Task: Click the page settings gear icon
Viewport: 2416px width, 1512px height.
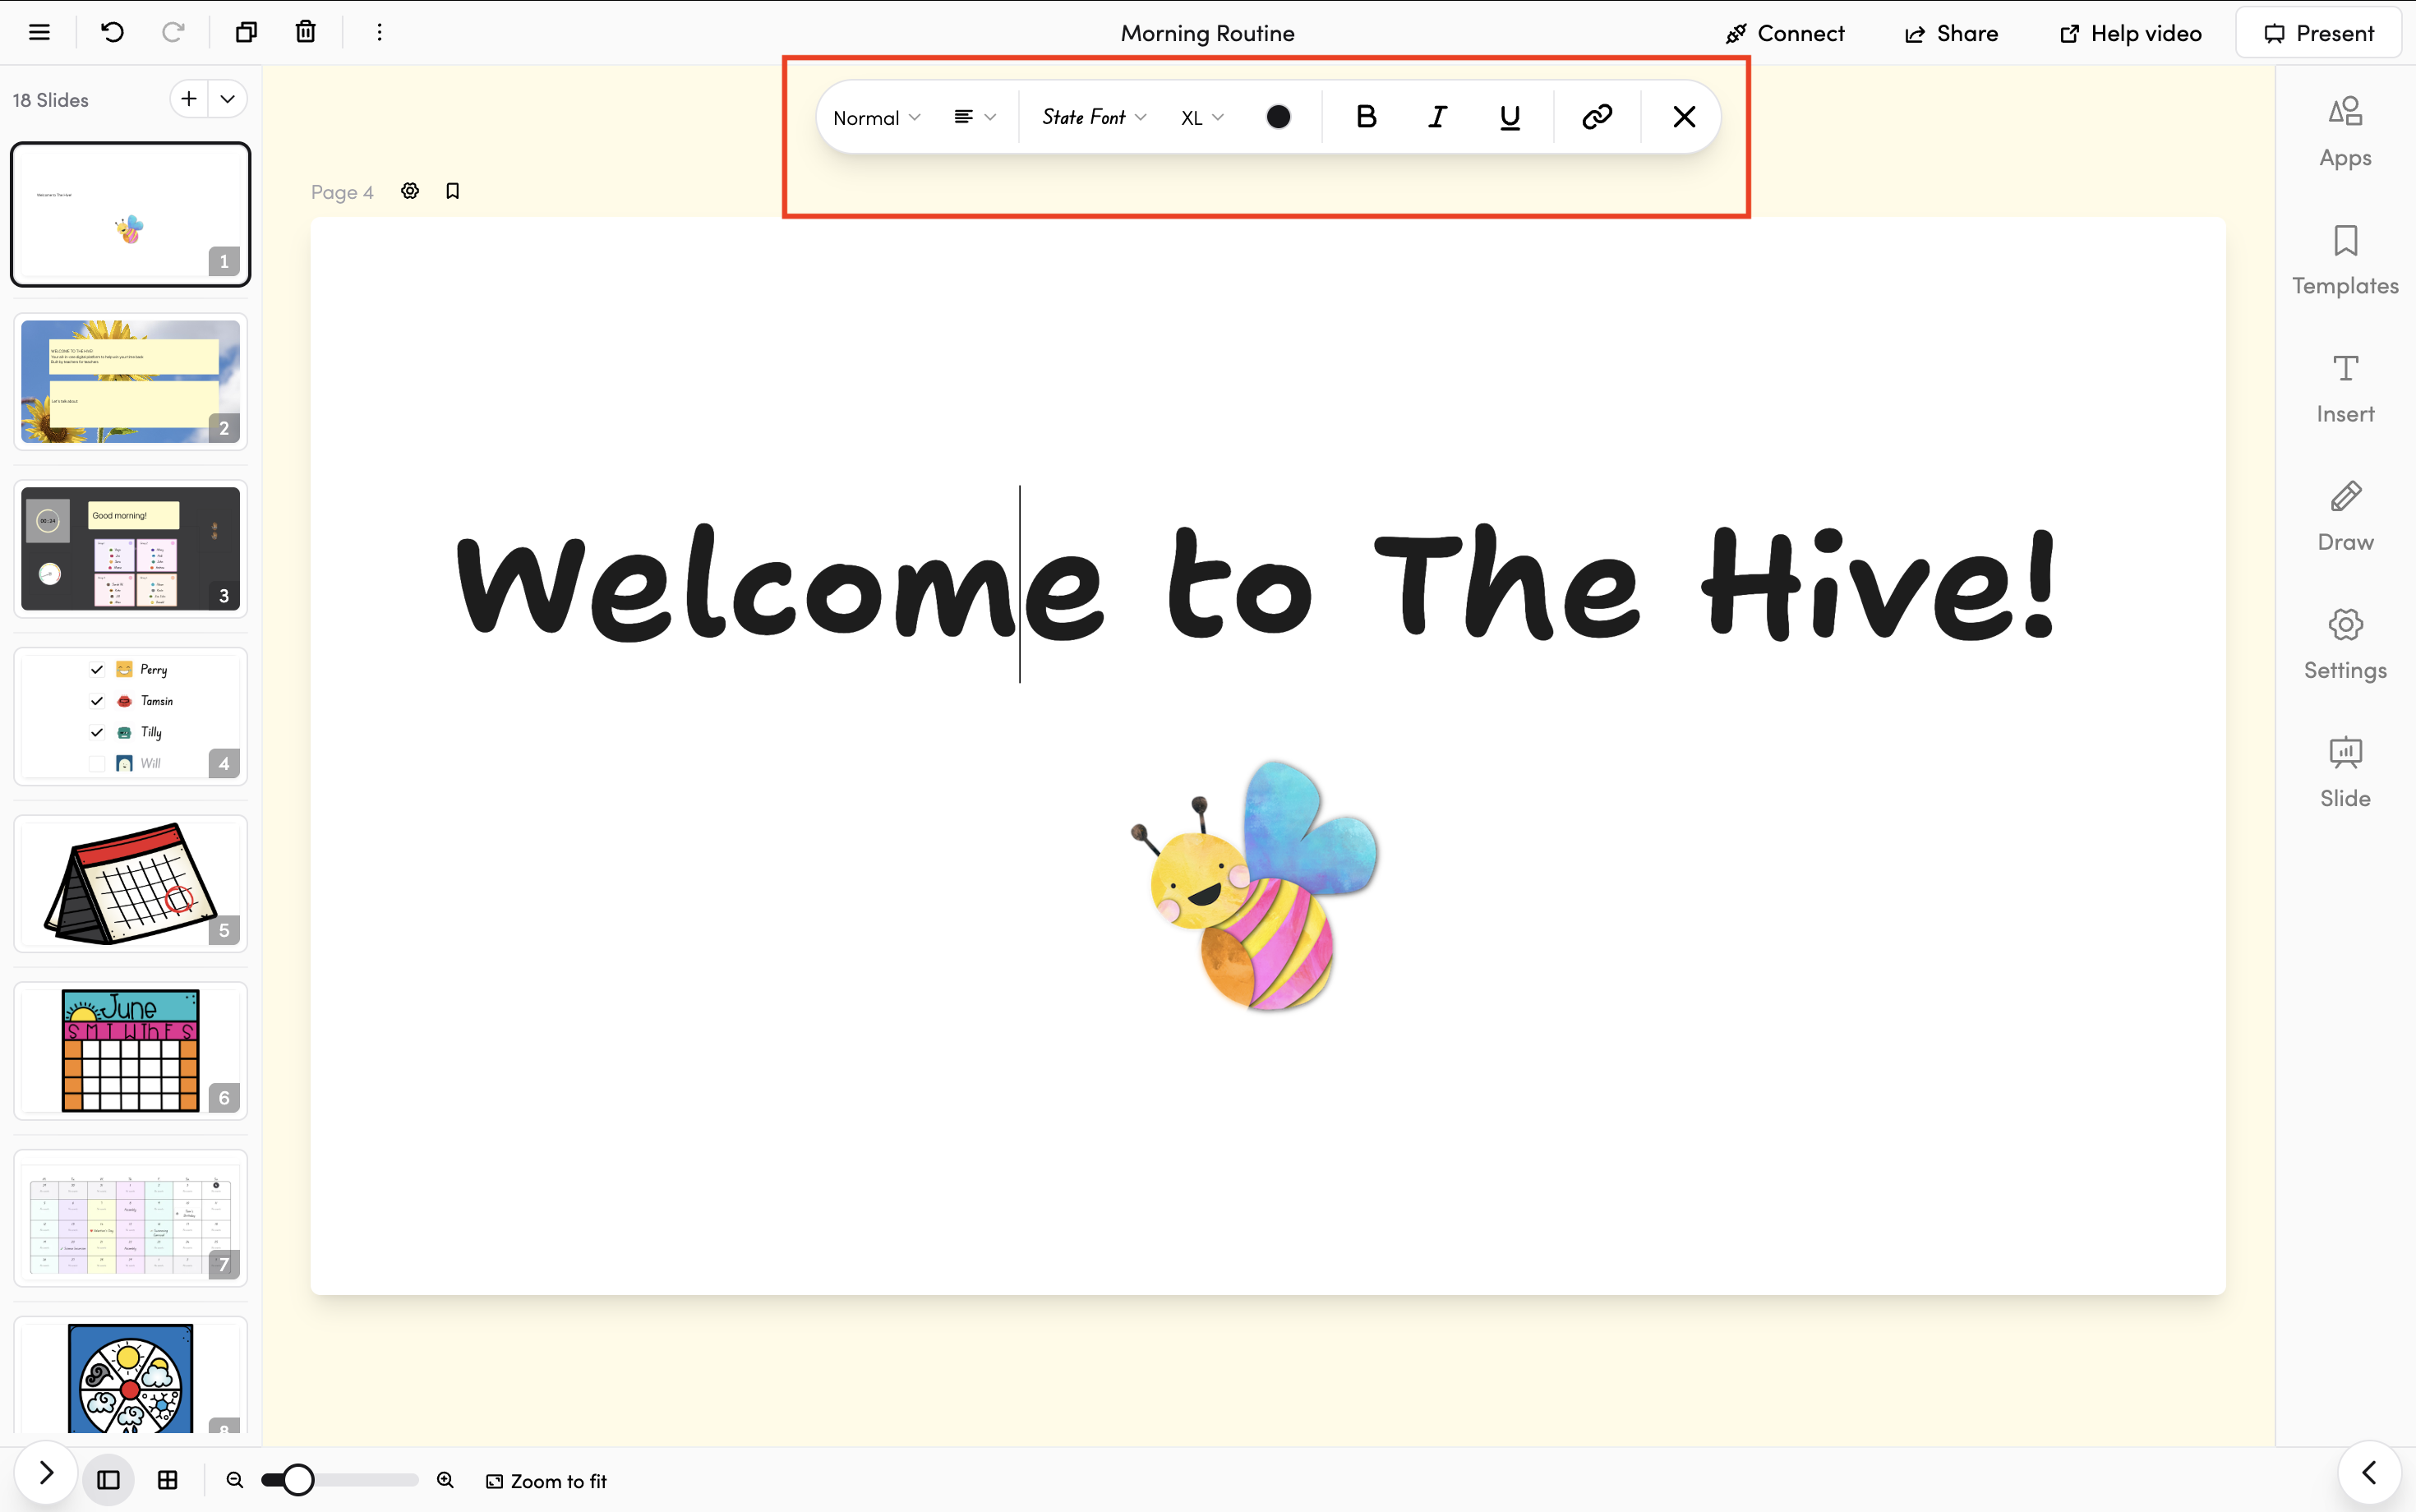Action: tap(410, 191)
